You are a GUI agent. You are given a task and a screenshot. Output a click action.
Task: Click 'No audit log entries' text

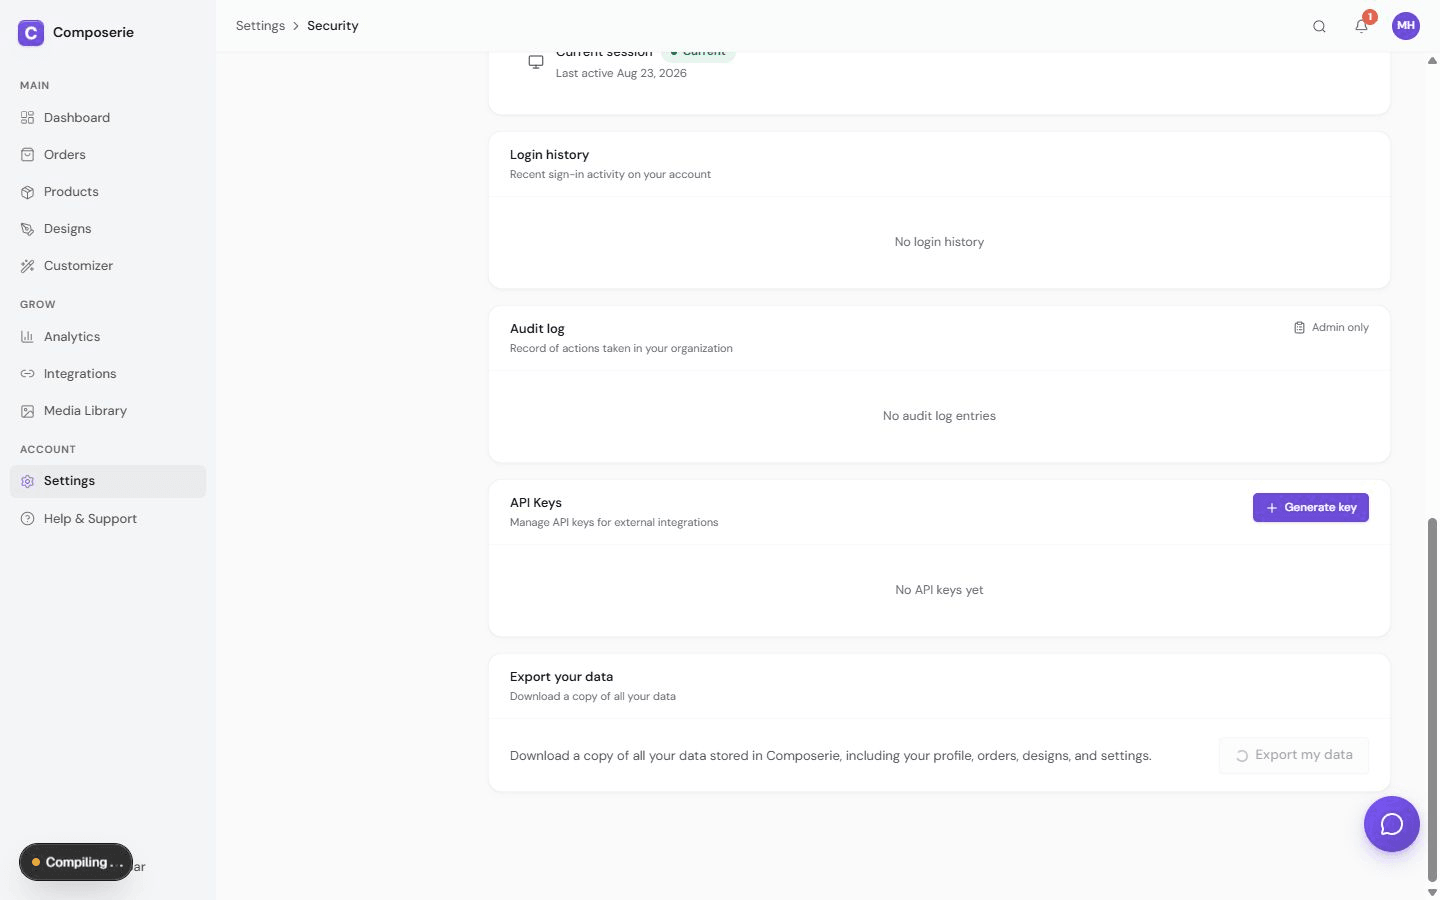939,416
